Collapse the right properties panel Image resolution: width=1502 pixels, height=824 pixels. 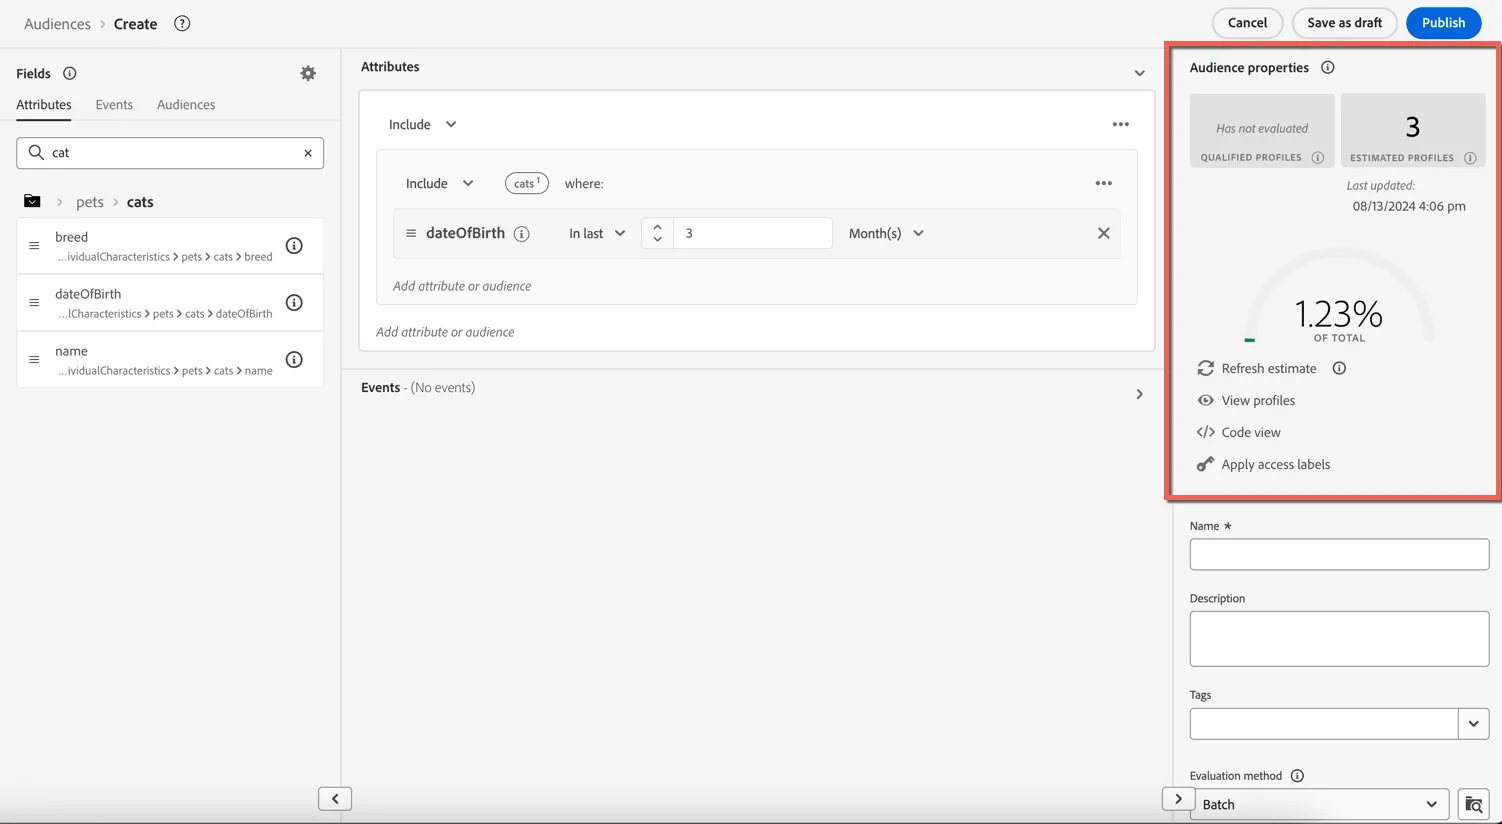coord(1178,799)
